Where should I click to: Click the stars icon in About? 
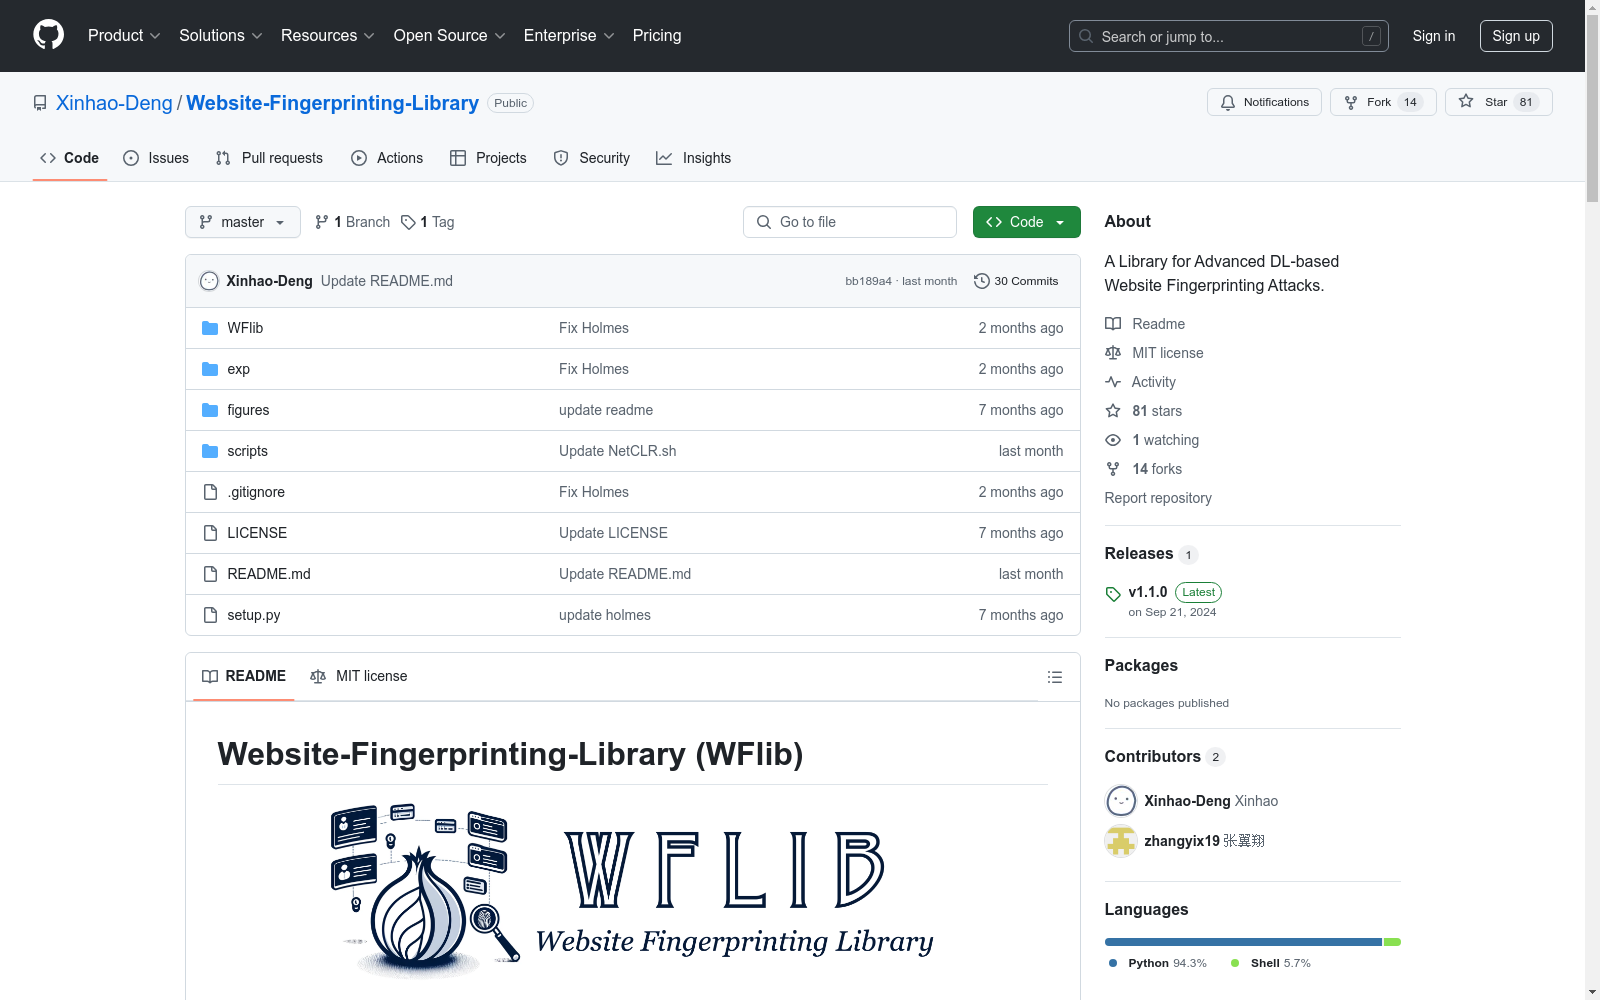click(1113, 411)
